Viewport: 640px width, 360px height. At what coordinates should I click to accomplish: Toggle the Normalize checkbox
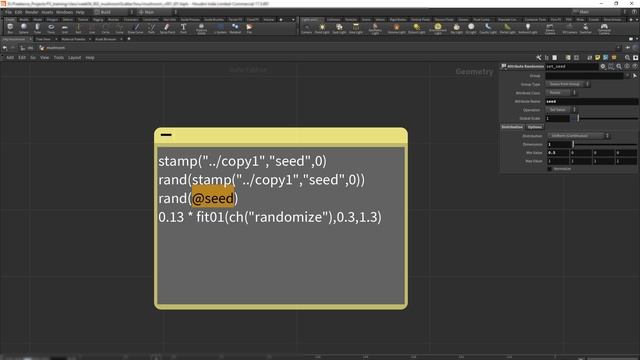[549, 169]
